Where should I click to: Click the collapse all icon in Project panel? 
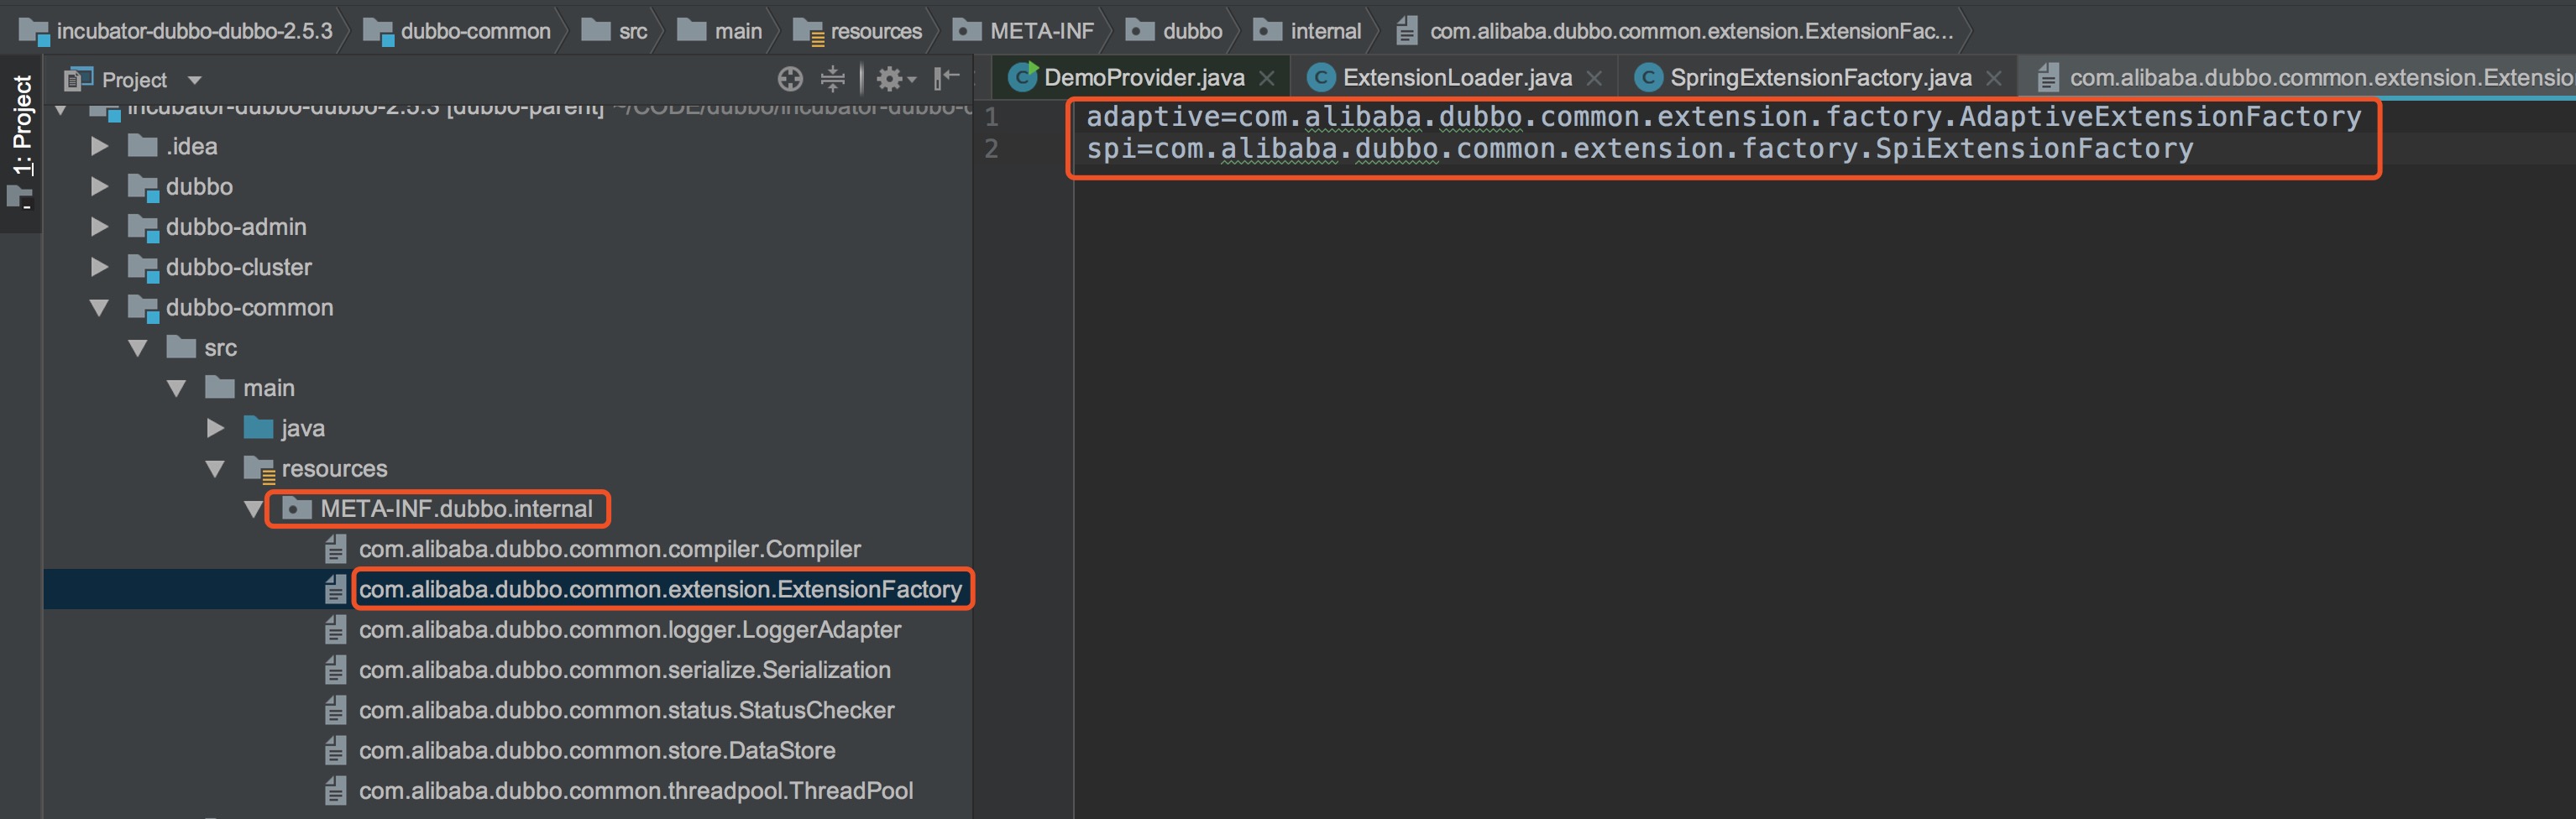point(832,79)
